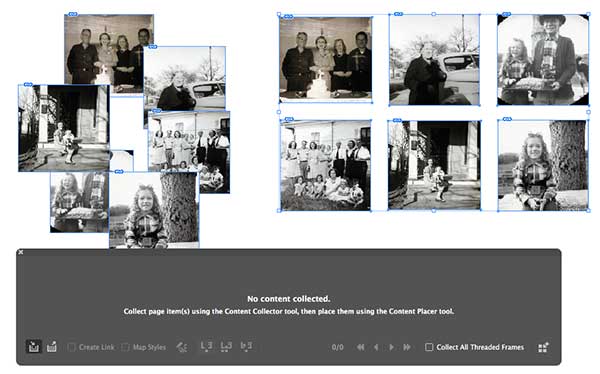Image resolution: width=600 pixels, height=374 pixels.
Task: Close the Content Conveyor panel
Action: (x=21, y=252)
